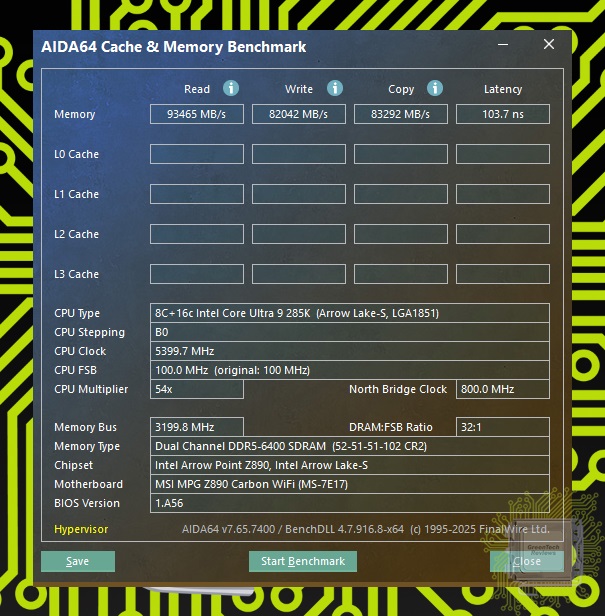The width and height of the screenshot is (605, 616).
Task: Minimize the AIDA64 benchmark window
Action: point(503,45)
